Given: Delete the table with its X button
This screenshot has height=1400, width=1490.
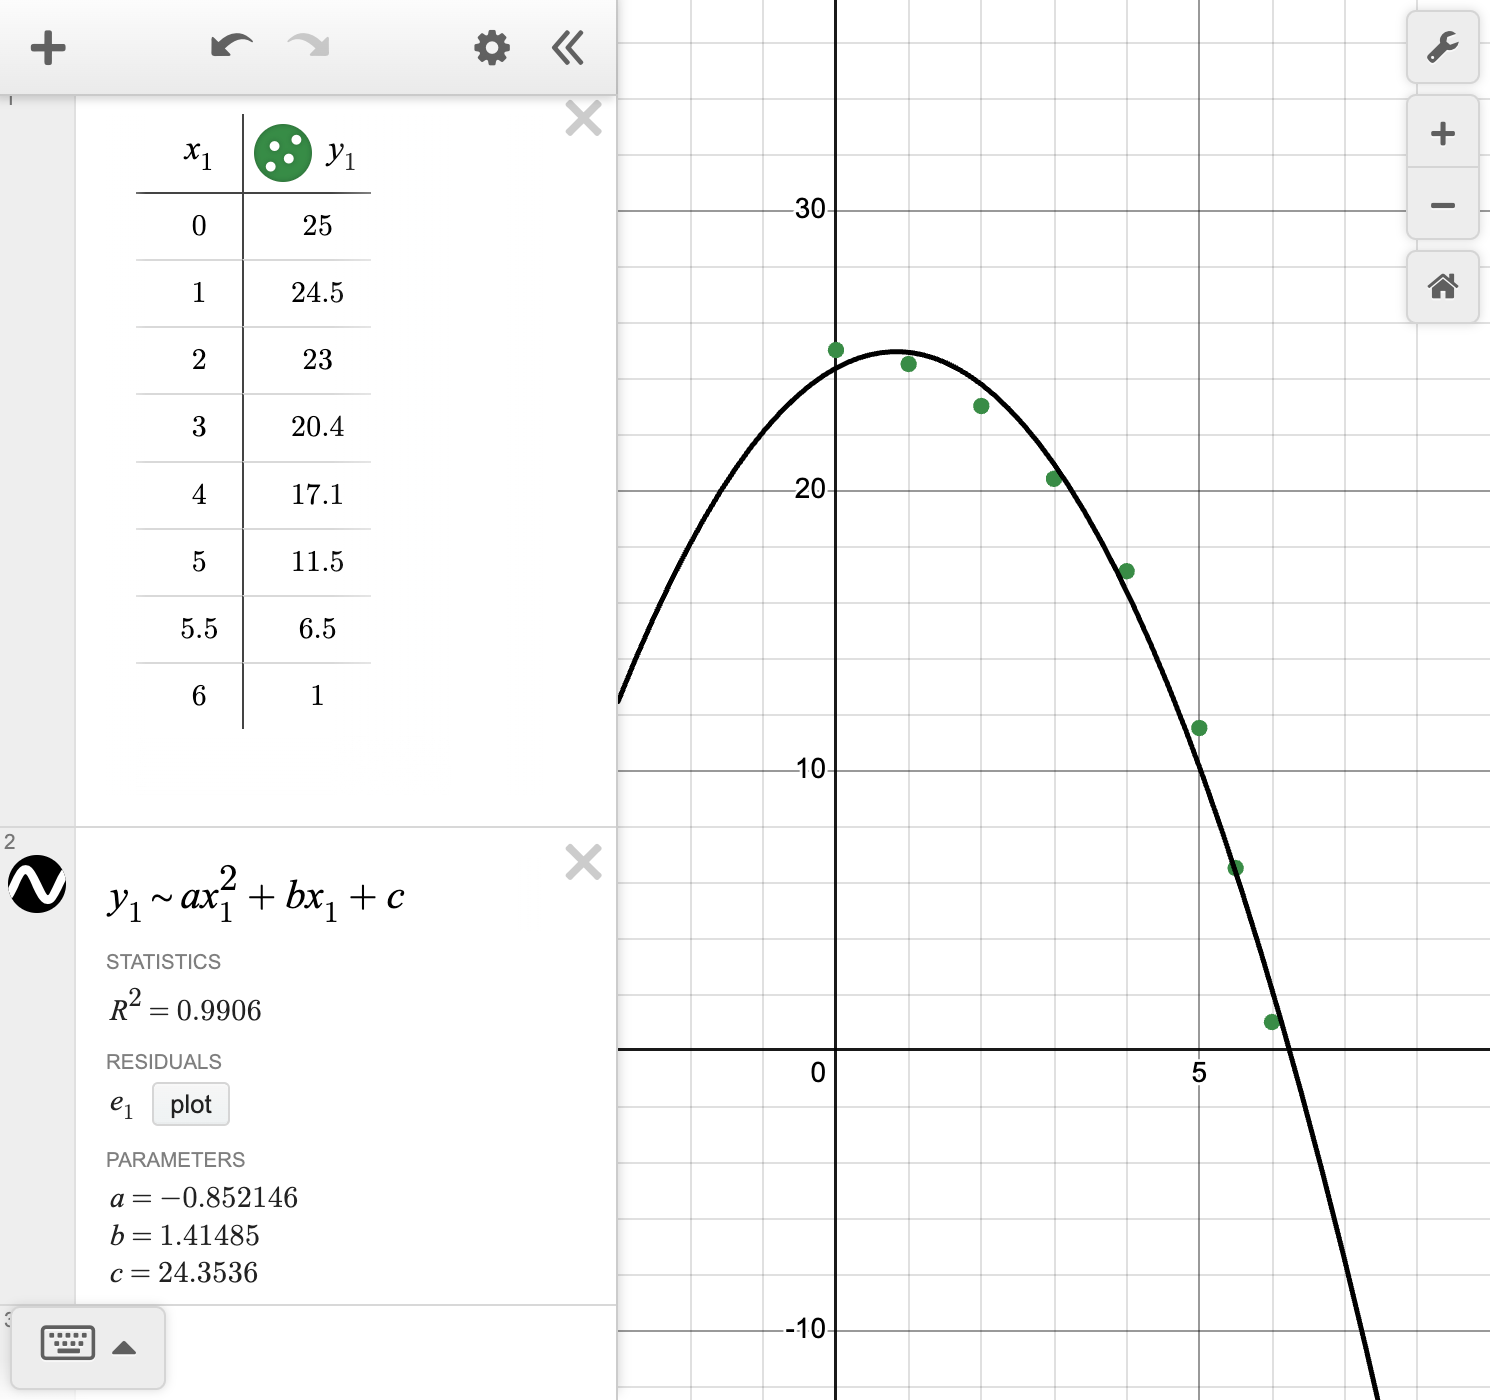Looking at the screenshot, I should tap(583, 118).
